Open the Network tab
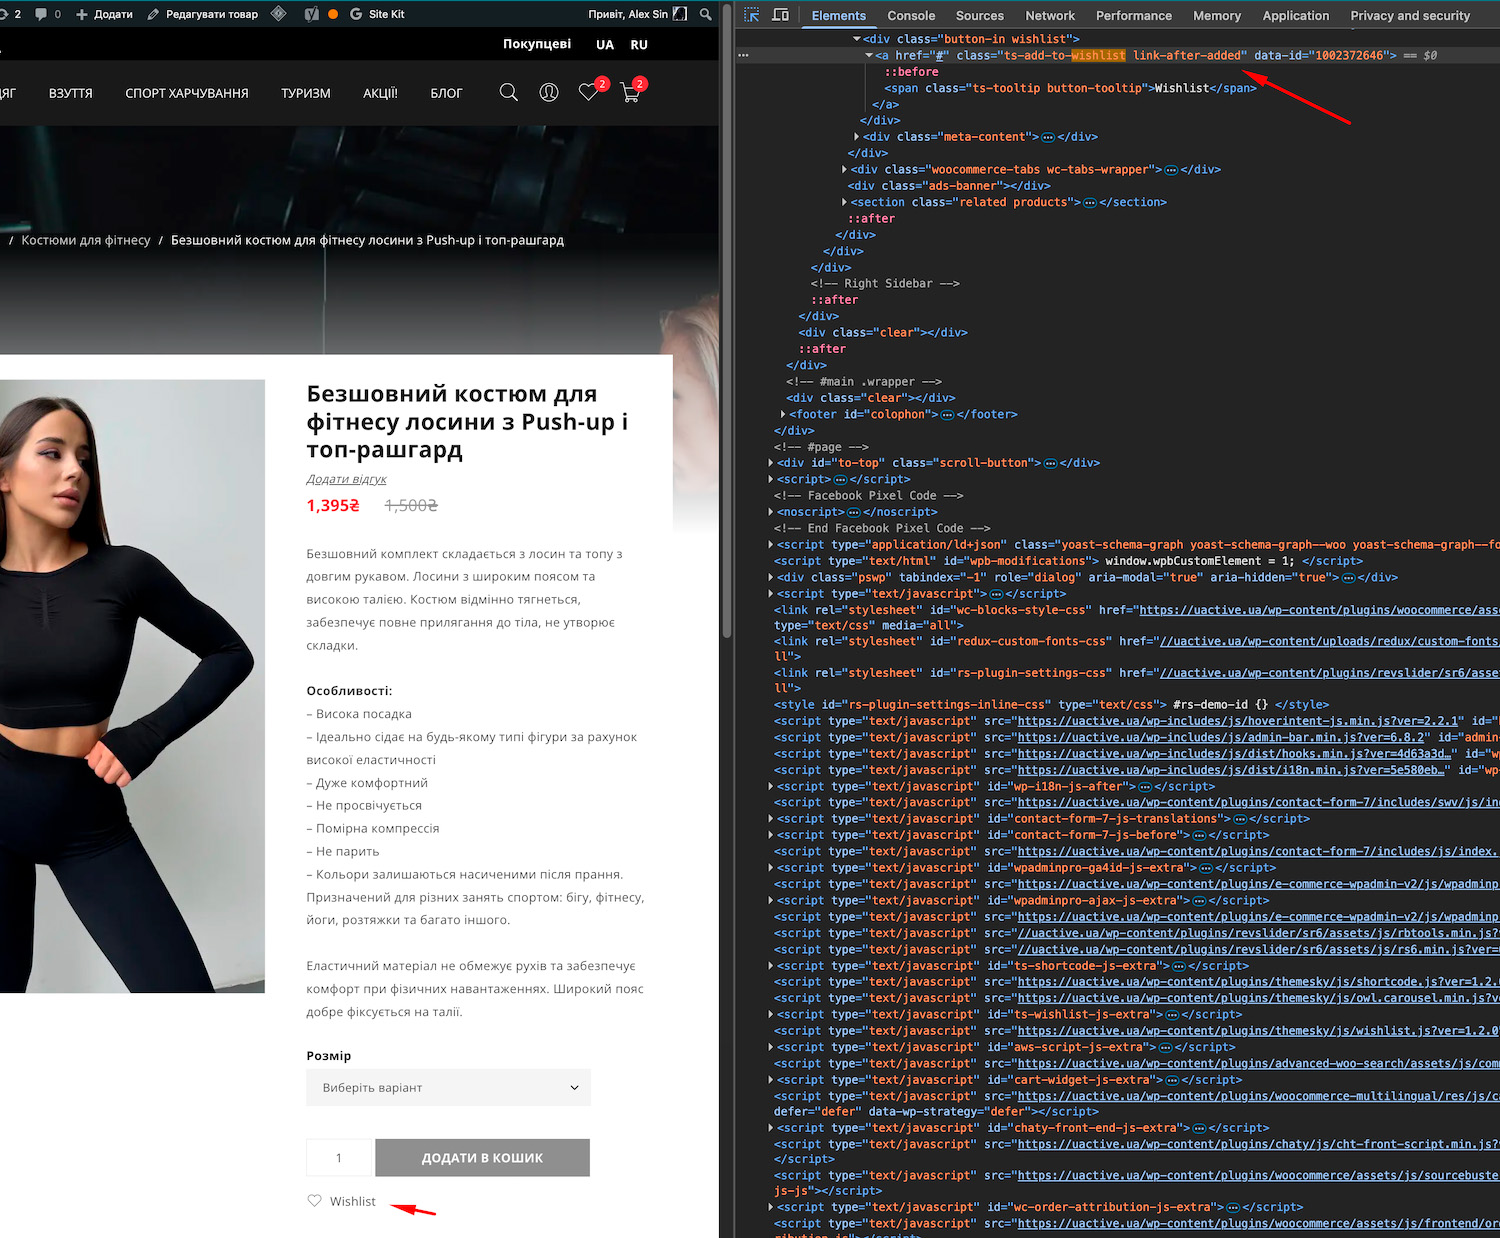 (1050, 16)
